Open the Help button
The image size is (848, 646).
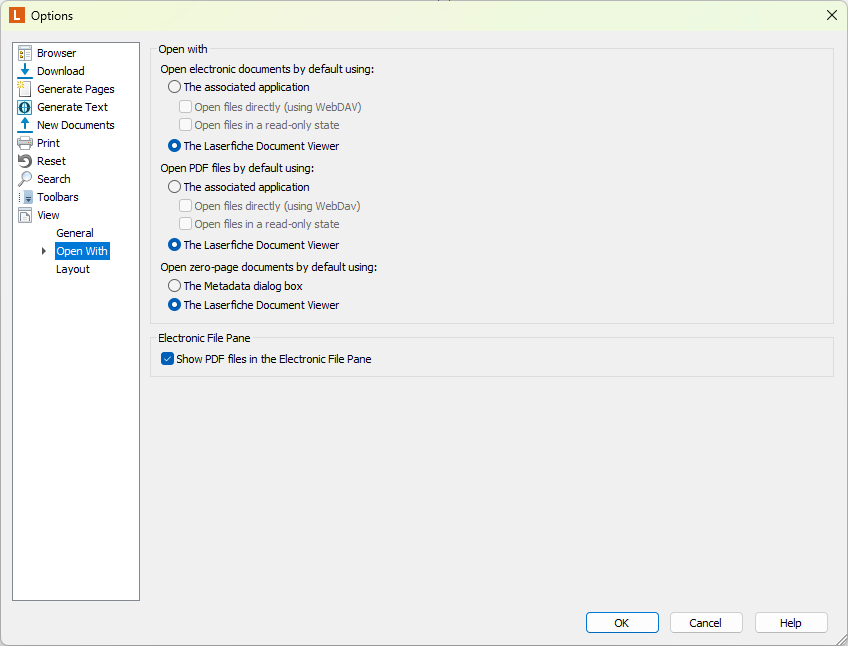click(x=791, y=623)
